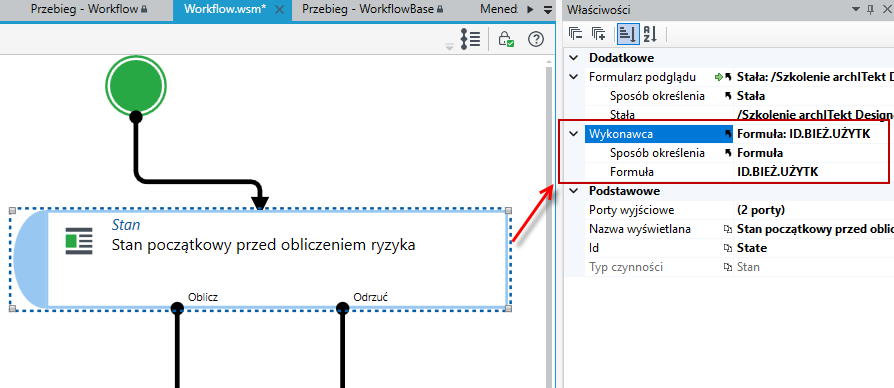894x388 pixels.
Task: Open toolbar overflow options arrow
Action: coord(449,47)
